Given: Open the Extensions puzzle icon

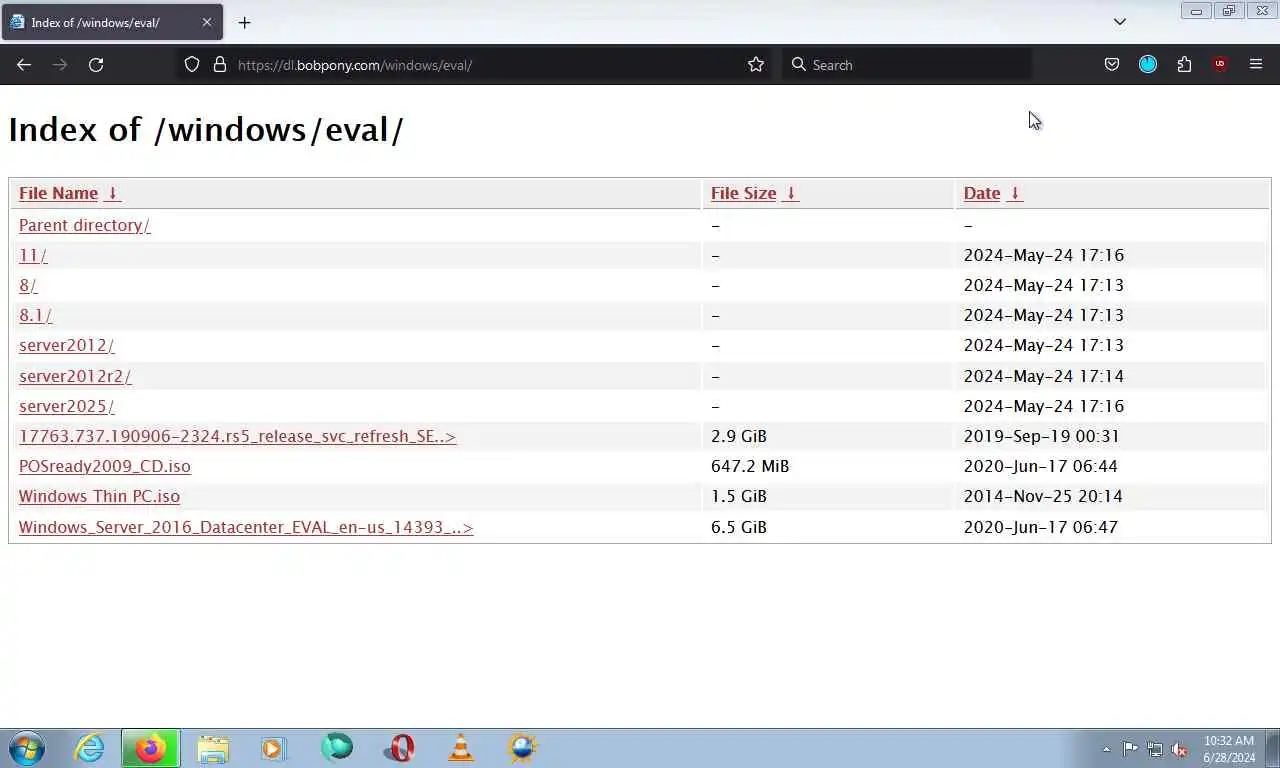Looking at the screenshot, I should click(1184, 64).
